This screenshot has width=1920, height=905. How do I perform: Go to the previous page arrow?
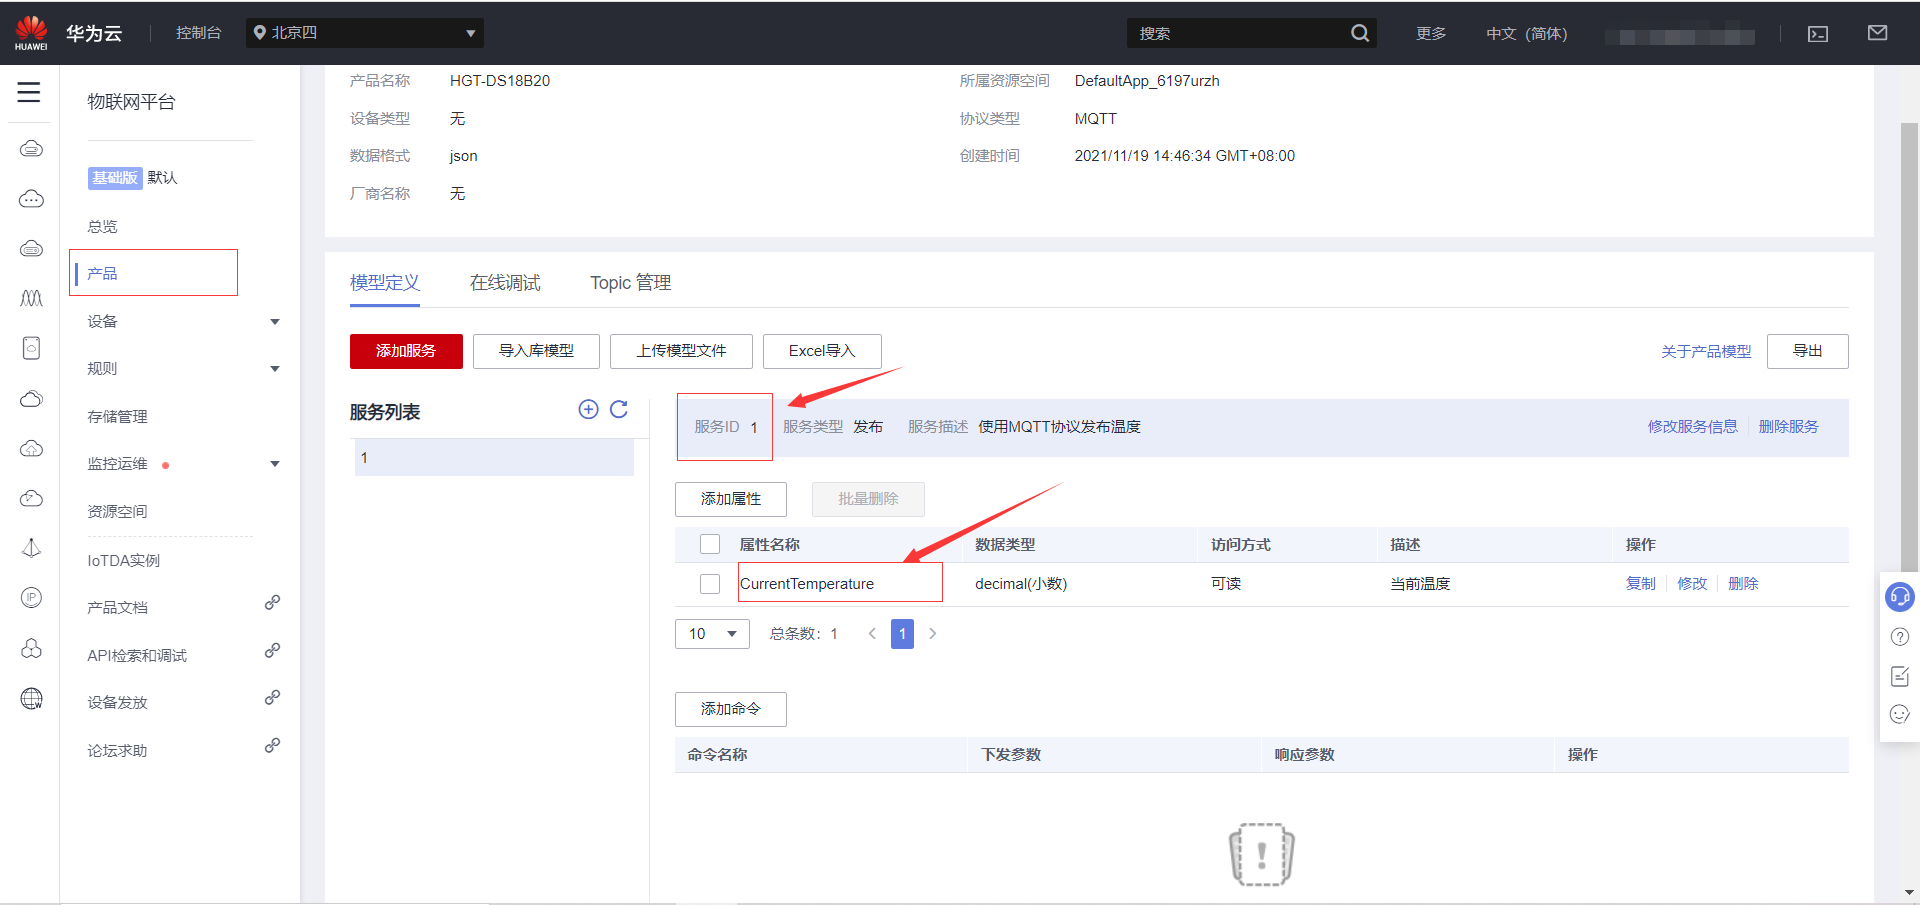pyautogui.click(x=872, y=633)
